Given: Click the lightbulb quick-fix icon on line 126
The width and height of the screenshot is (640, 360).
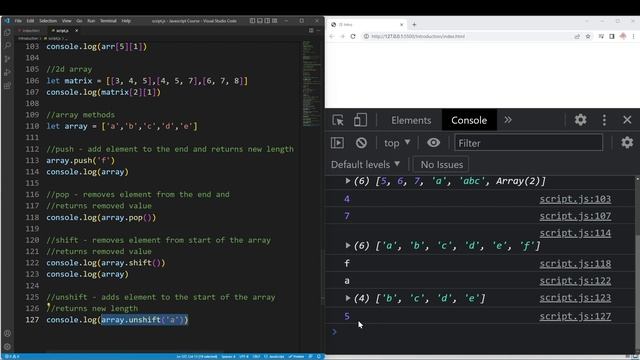Looking at the screenshot, I should tap(49, 305).
